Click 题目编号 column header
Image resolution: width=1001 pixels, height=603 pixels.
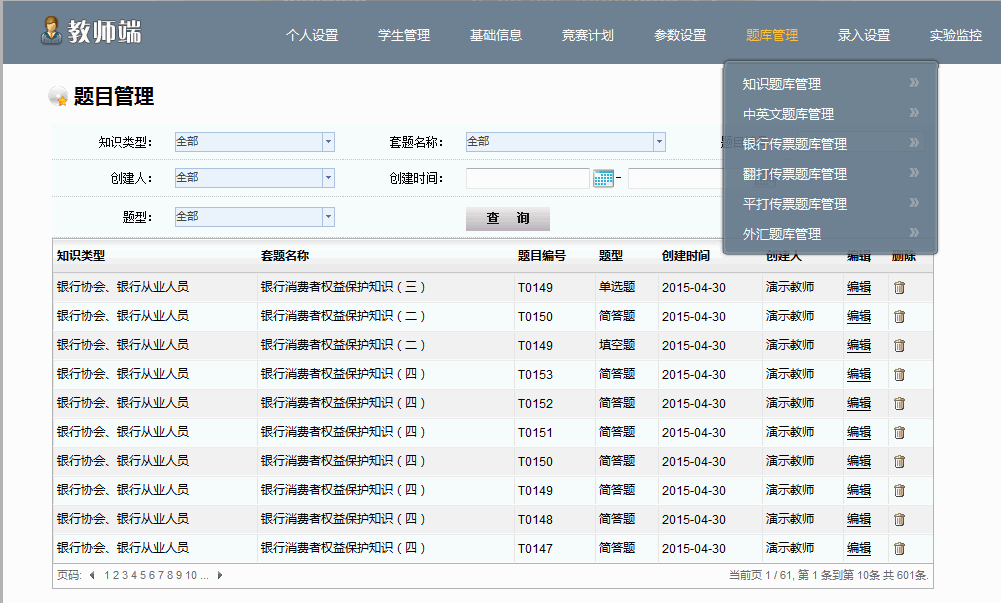pos(541,256)
